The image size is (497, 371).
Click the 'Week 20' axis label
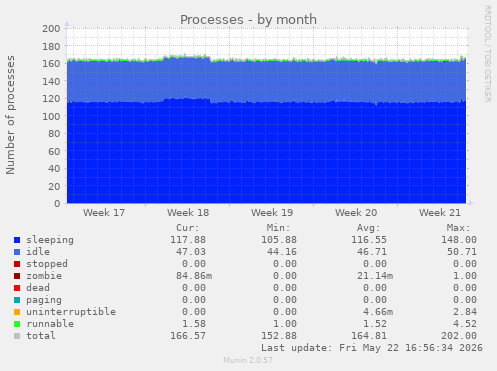(x=356, y=213)
